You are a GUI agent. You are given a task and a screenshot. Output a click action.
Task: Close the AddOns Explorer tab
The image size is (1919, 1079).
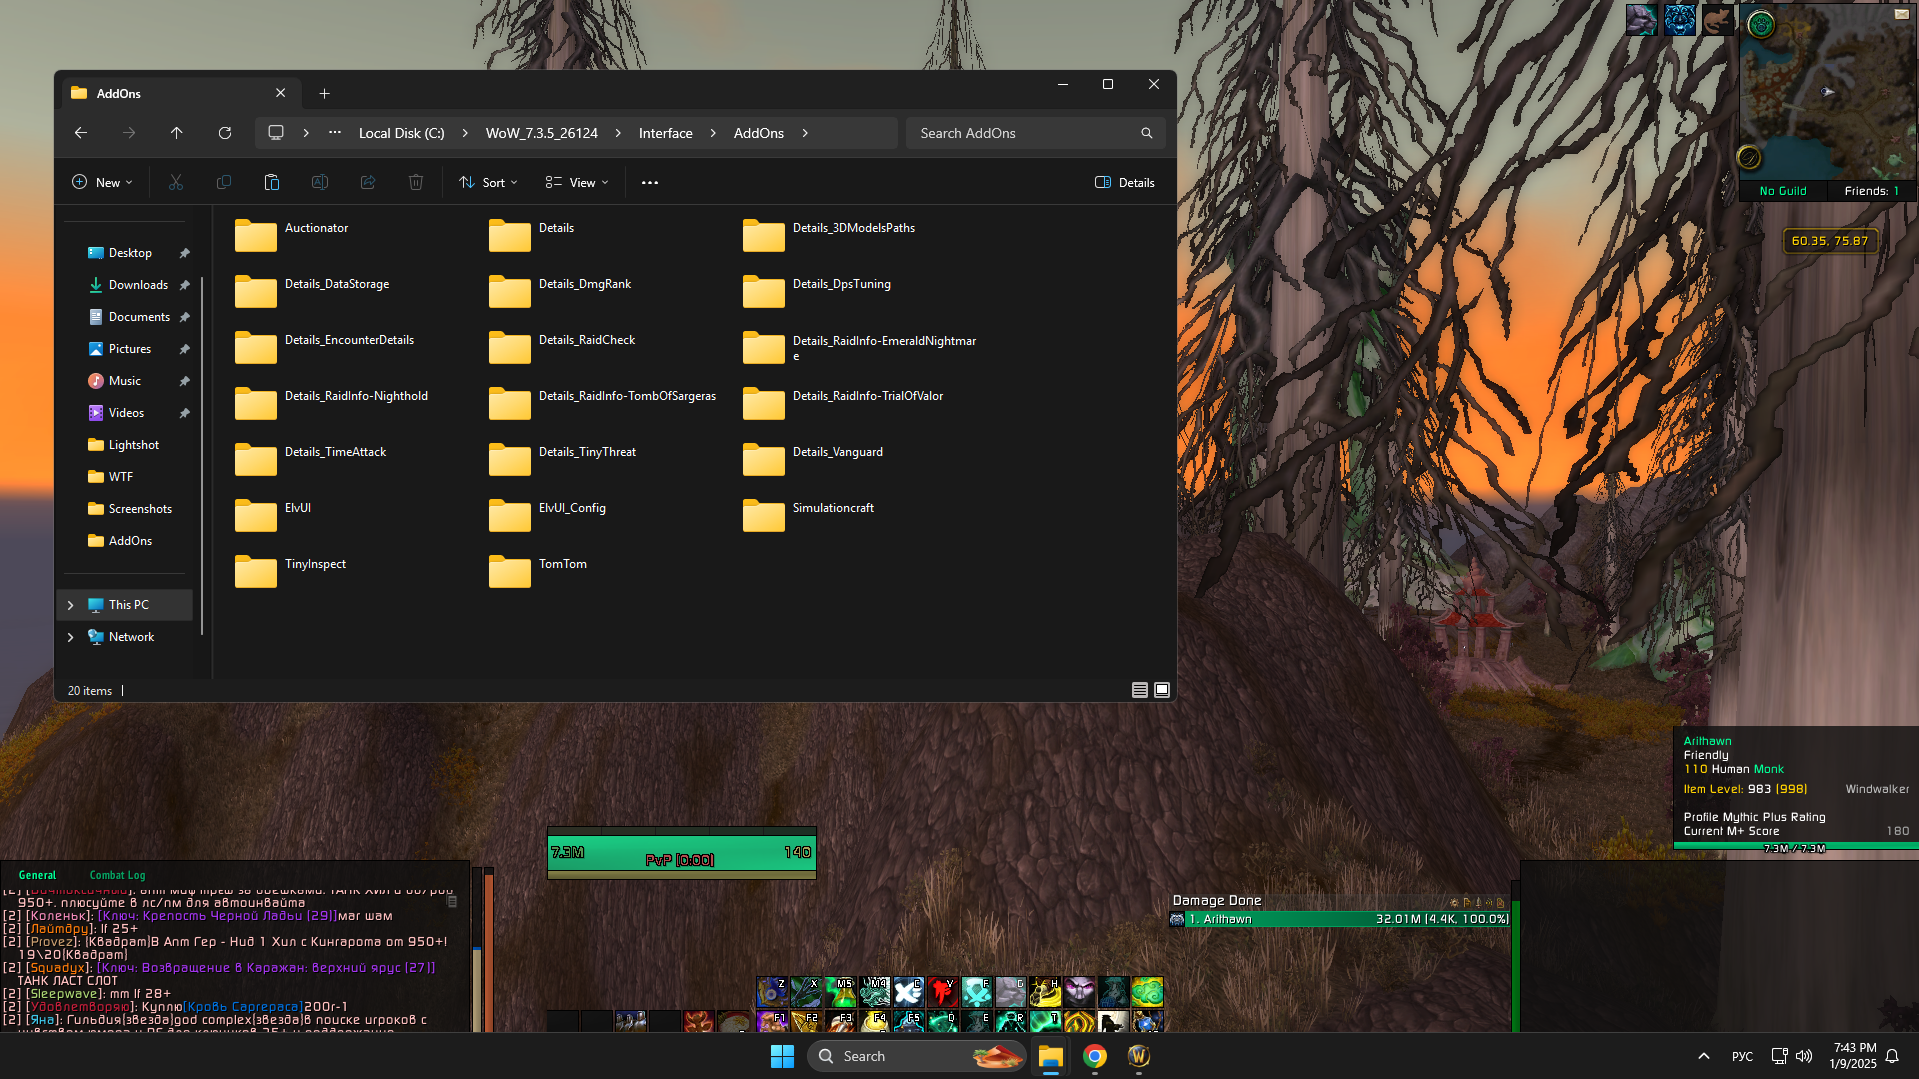pyautogui.click(x=281, y=93)
